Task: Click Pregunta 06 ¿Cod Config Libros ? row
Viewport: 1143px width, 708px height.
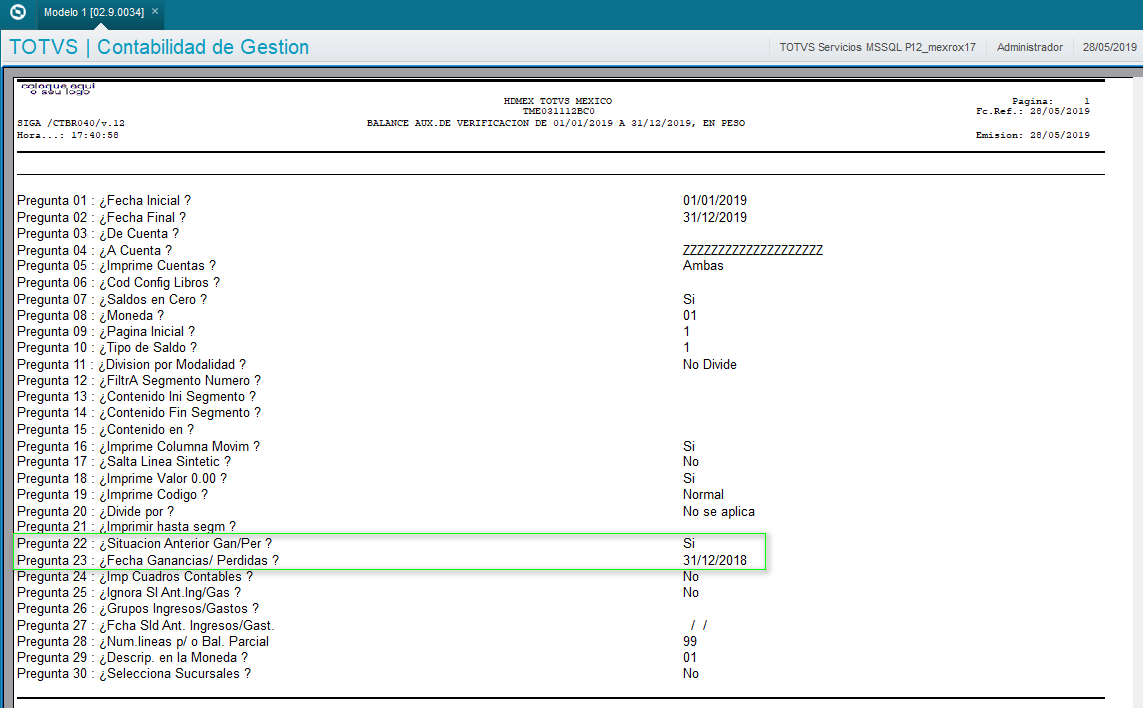Action: coord(118,282)
